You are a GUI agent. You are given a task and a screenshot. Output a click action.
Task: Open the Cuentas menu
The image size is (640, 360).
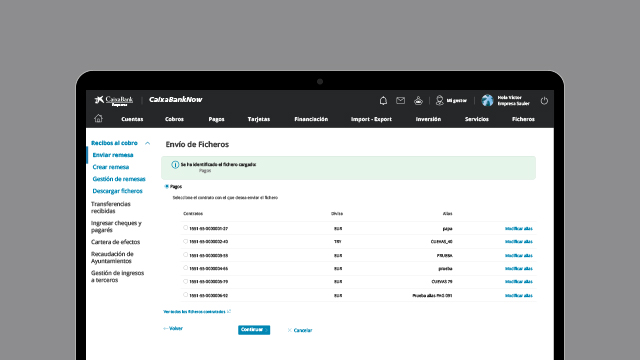pos(132,119)
